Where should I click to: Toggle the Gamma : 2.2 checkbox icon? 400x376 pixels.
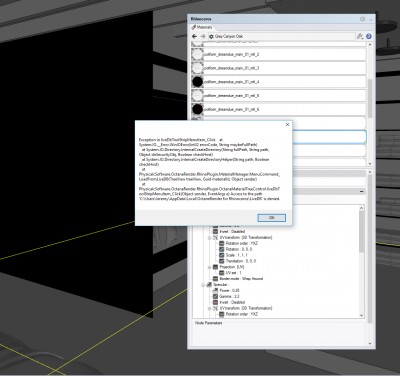point(216,296)
